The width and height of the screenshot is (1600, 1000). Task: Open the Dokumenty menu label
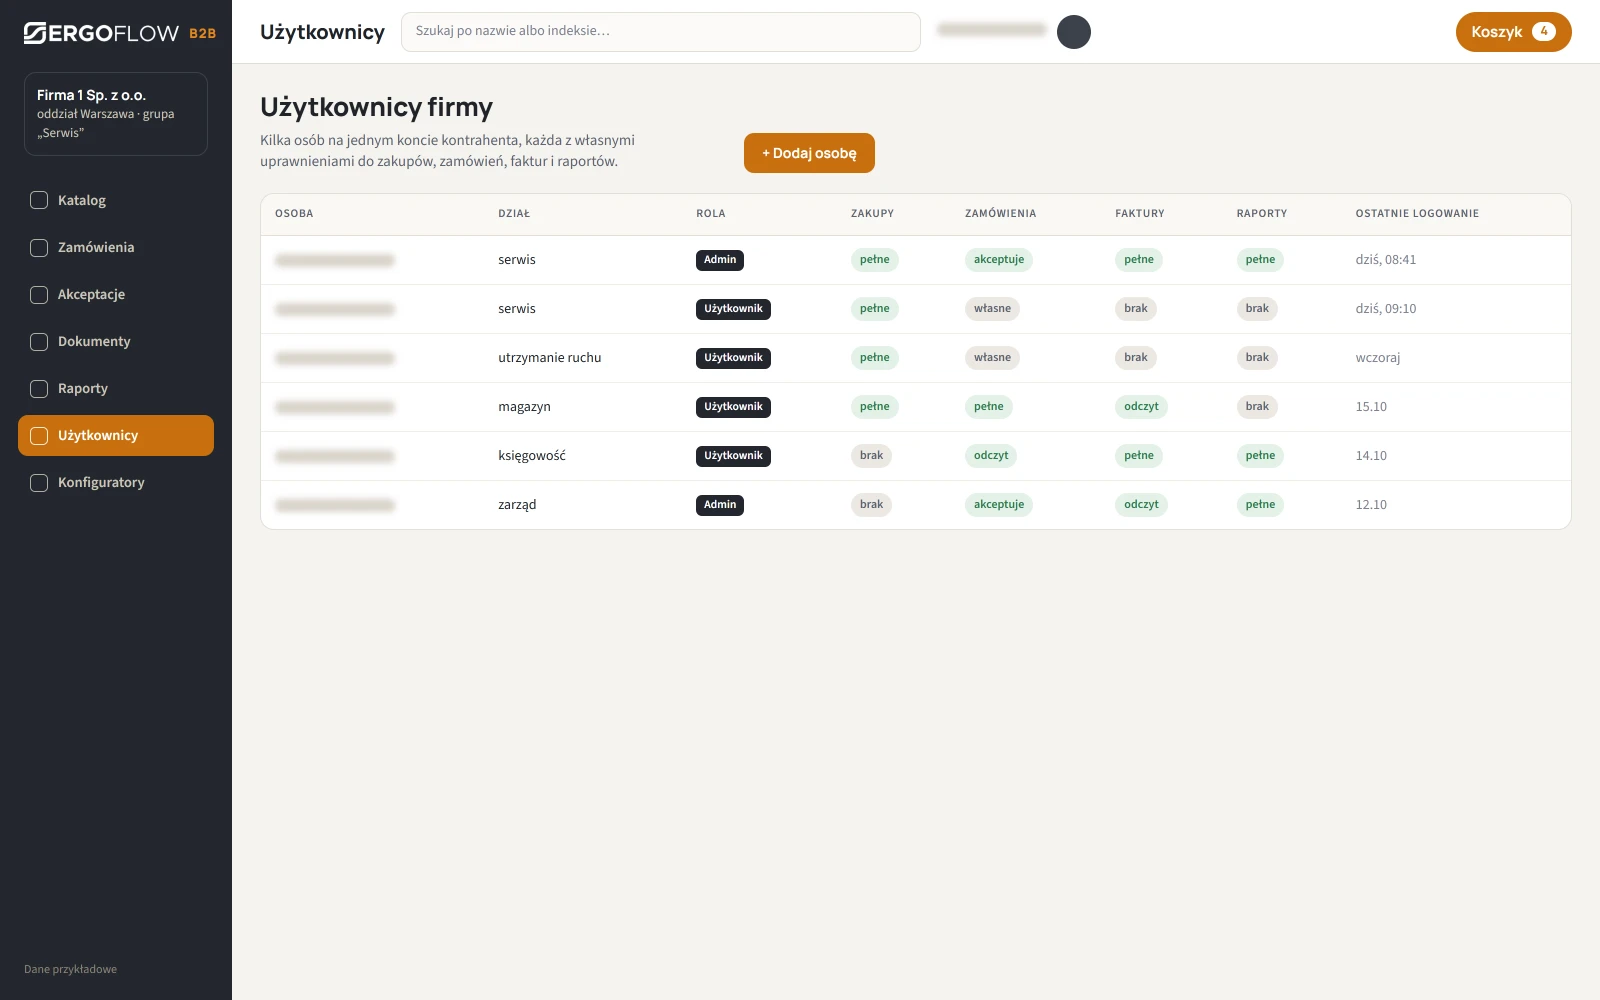[x=94, y=341]
